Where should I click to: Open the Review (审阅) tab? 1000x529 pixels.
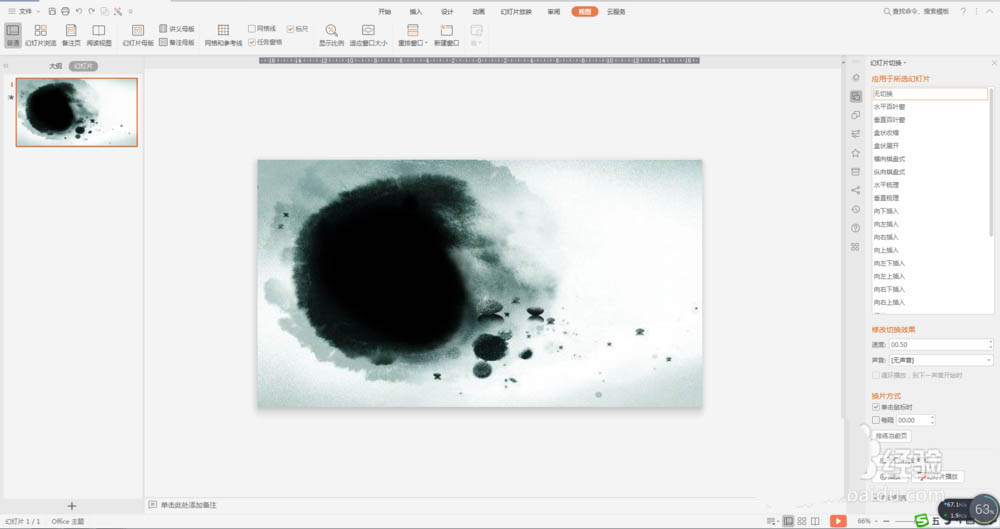point(554,11)
